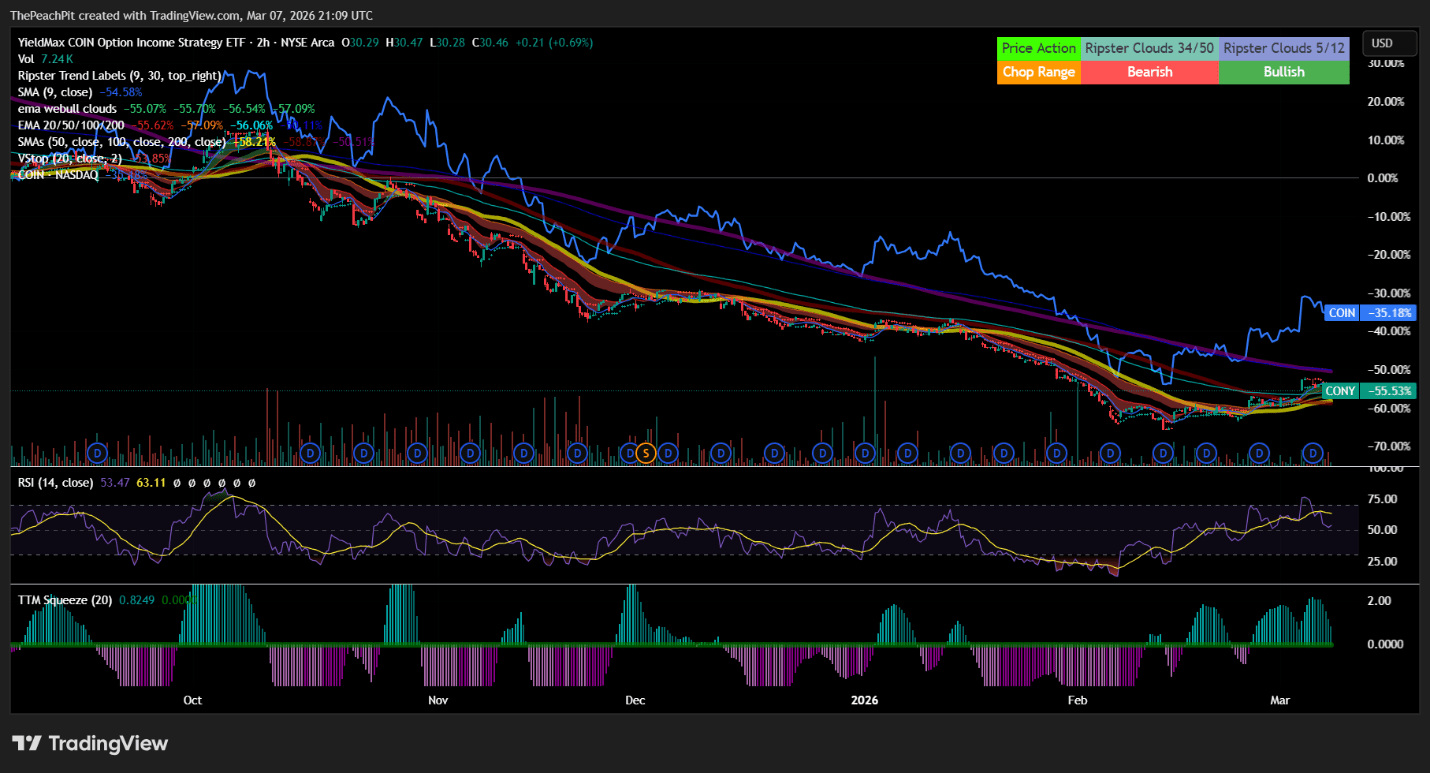The height and width of the screenshot is (773, 1430).
Task: Click the rightmost dividend D marker
Action: [1314, 453]
